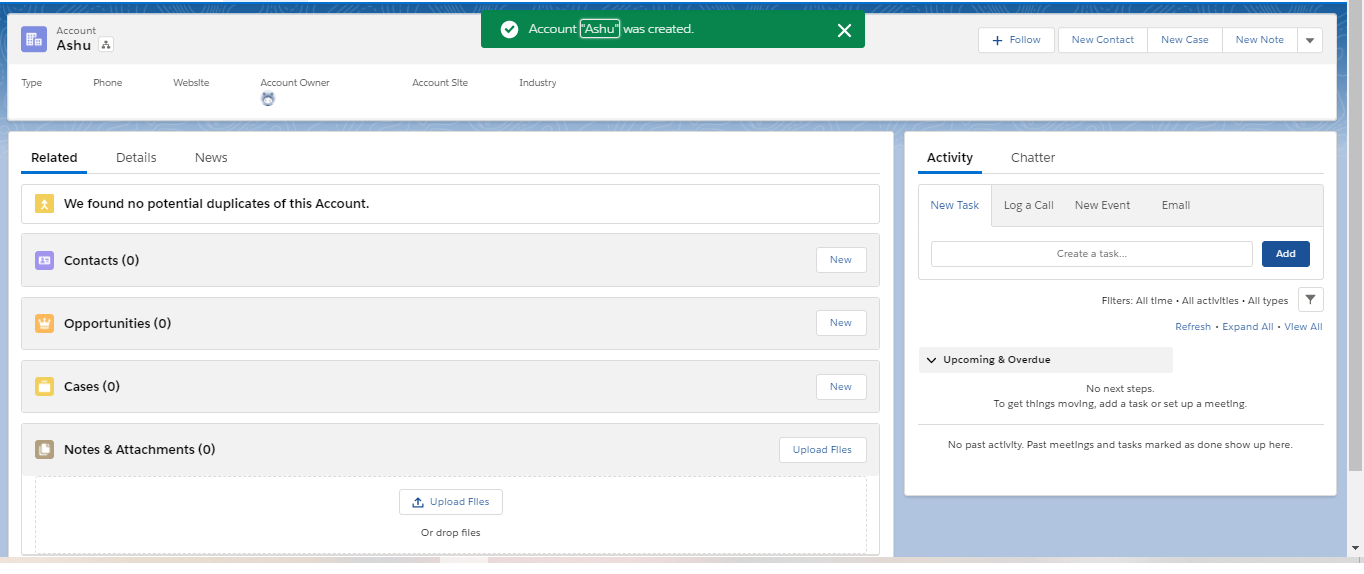Click the Contacts related list icon

point(44,260)
